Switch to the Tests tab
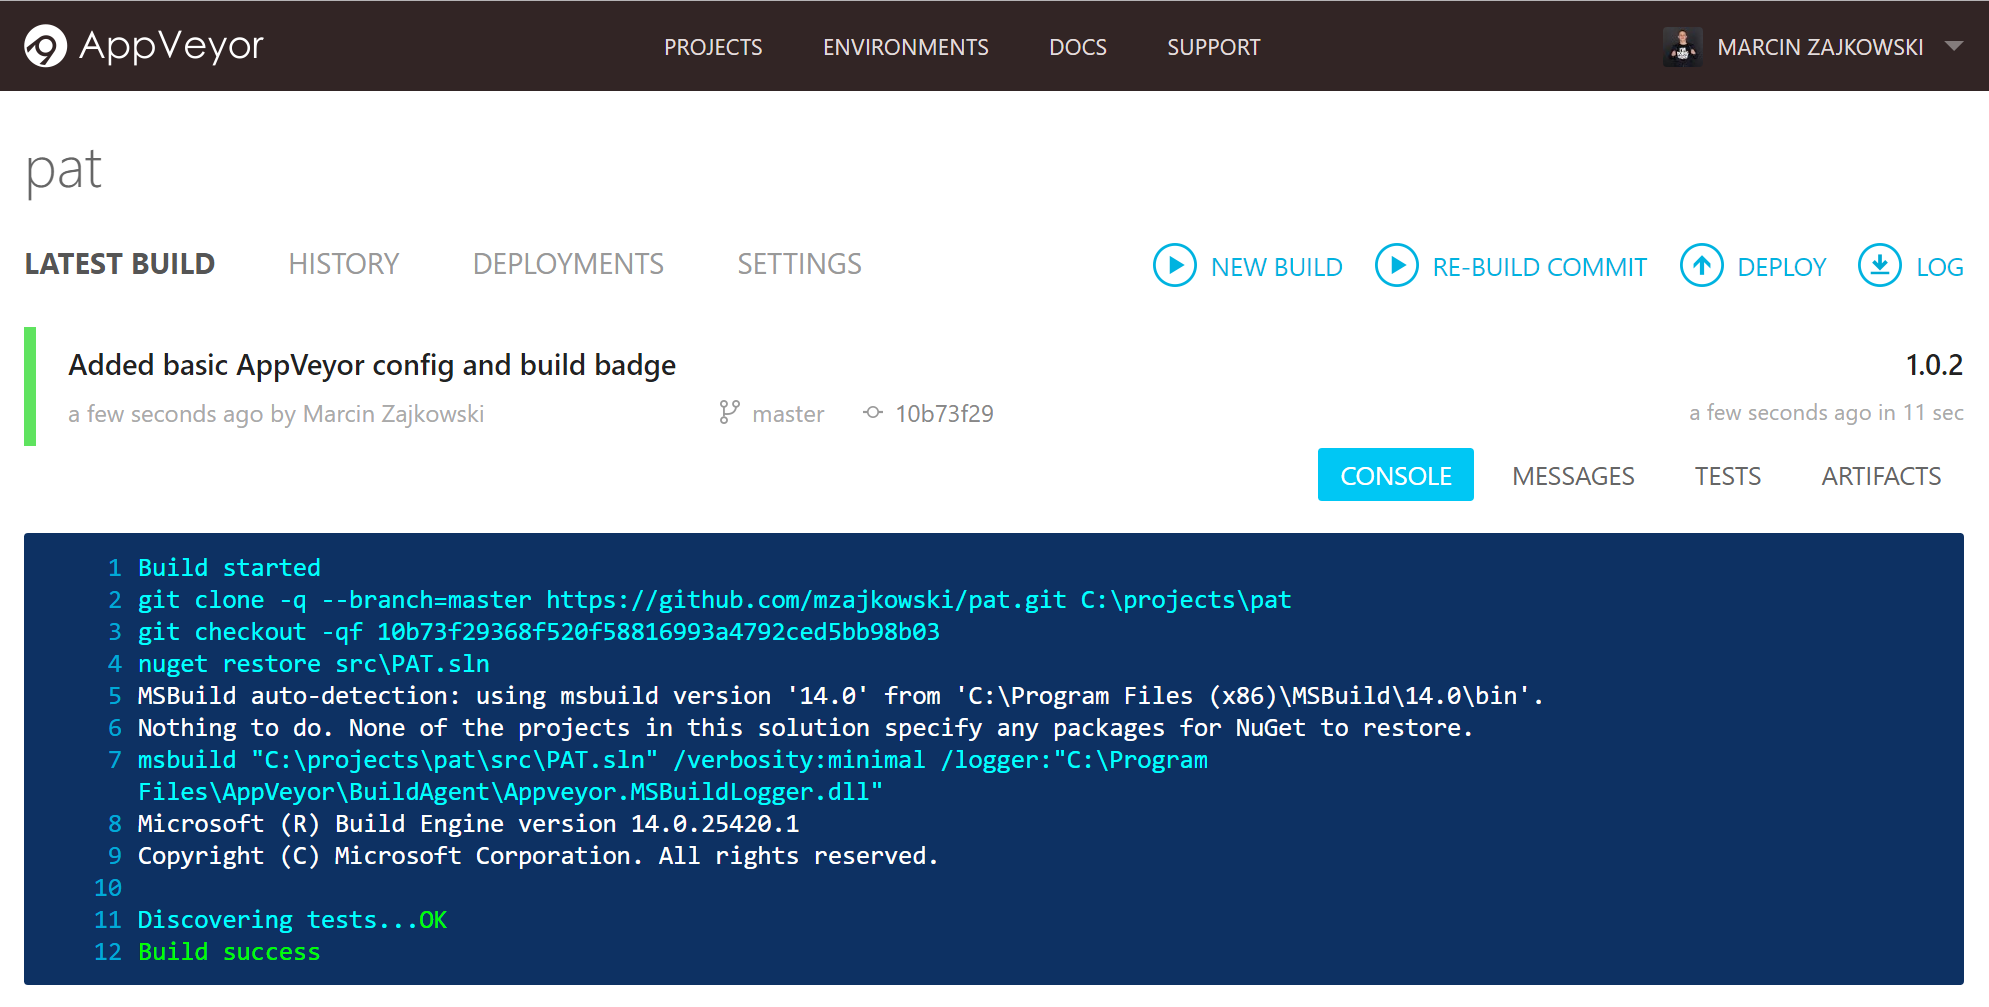This screenshot has width=1989, height=1007. tap(1728, 476)
